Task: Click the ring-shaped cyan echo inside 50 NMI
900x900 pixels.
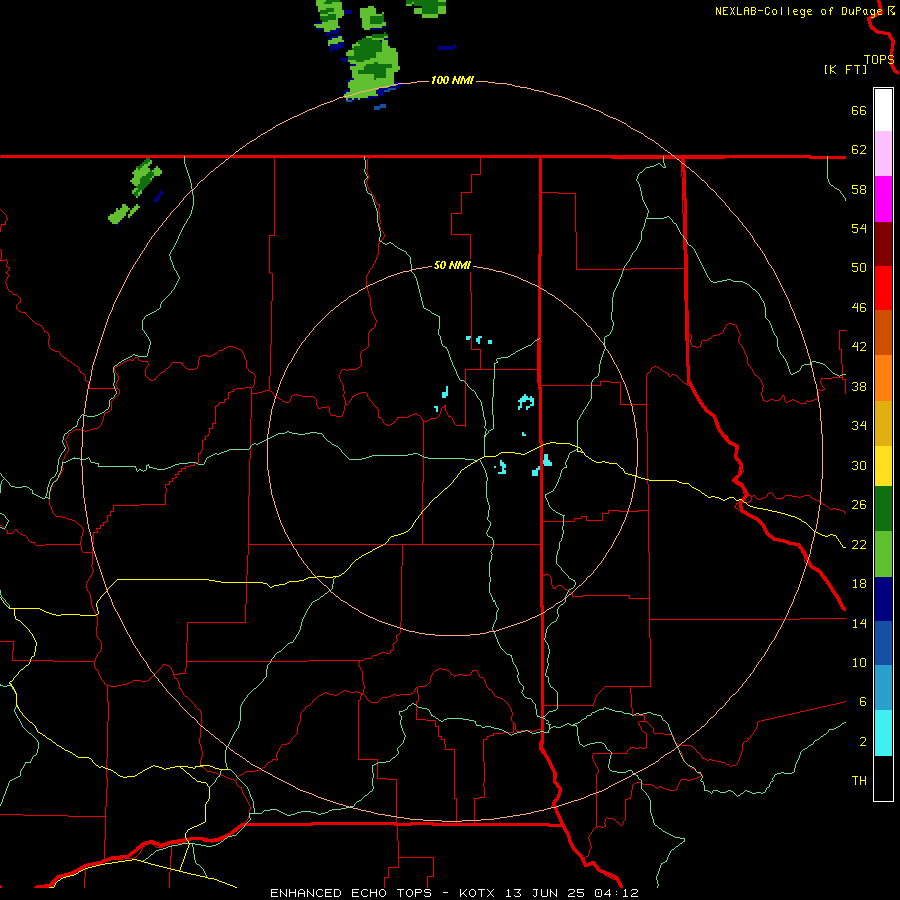Action: (x=526, y=402)
